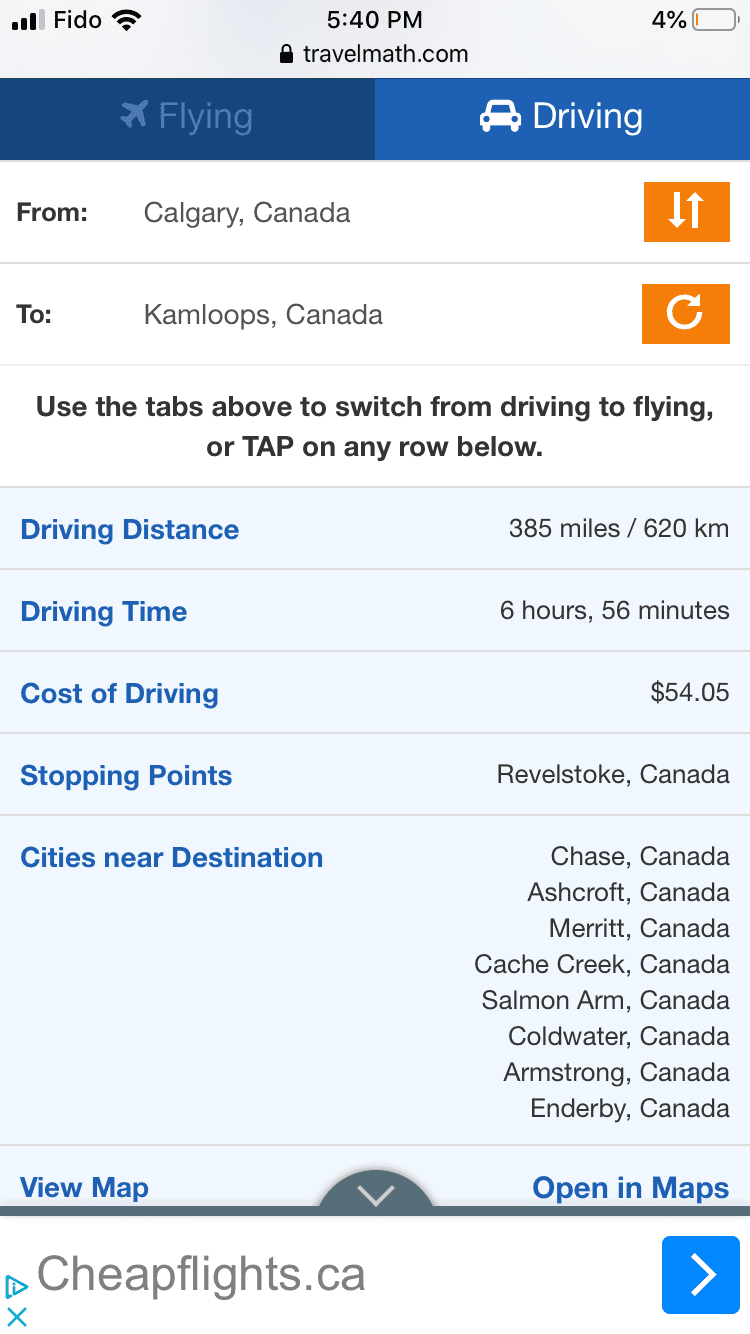The width and height of the screenshot is (750, 1334).
Task: Tap the car icon on Driving tab
Action: [500, 117]
